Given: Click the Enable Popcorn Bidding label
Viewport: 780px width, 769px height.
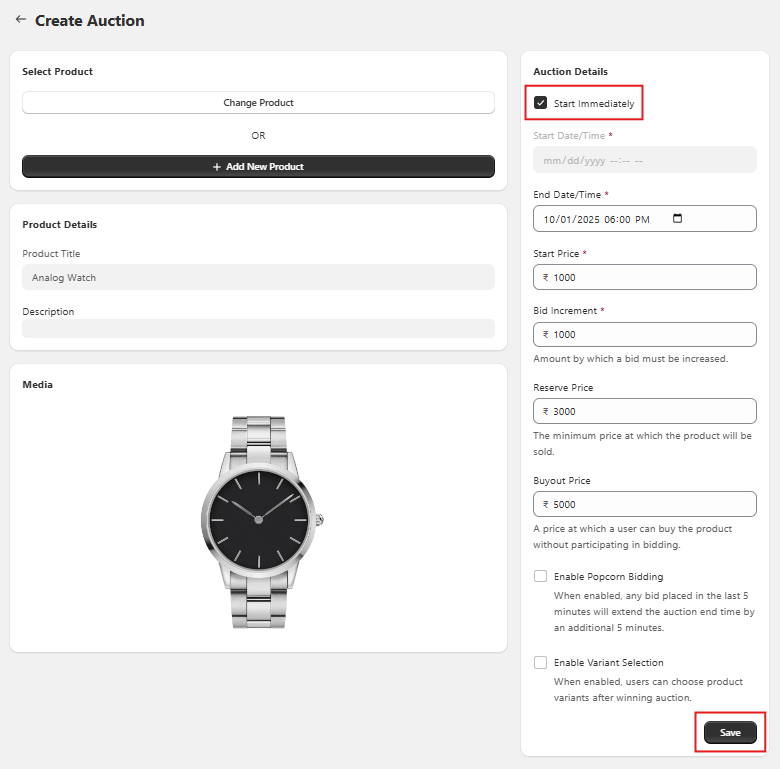Looking at the screenshot, I should (608, 577).
